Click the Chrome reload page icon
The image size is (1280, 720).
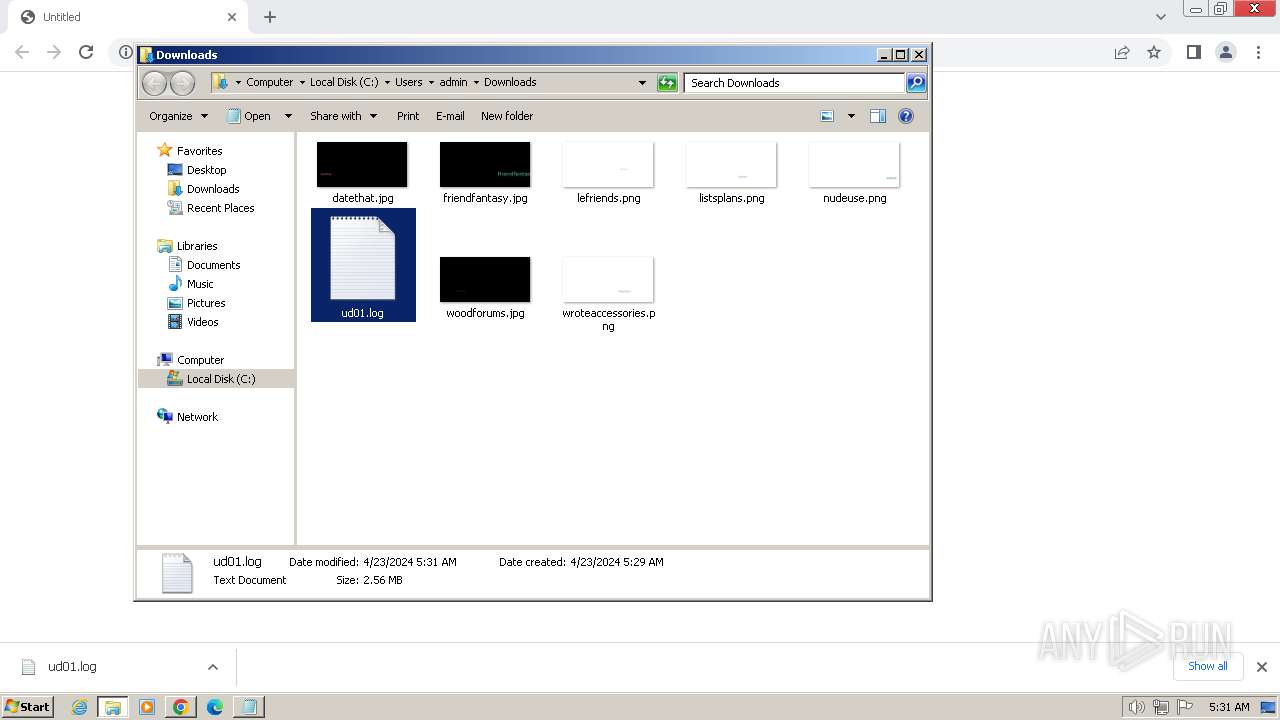click(86, 52)
